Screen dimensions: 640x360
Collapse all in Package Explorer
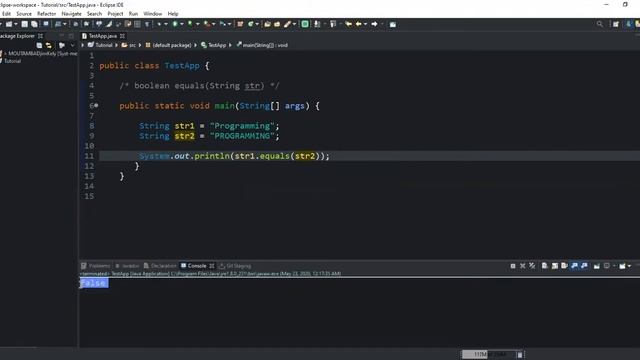[39, 45]
